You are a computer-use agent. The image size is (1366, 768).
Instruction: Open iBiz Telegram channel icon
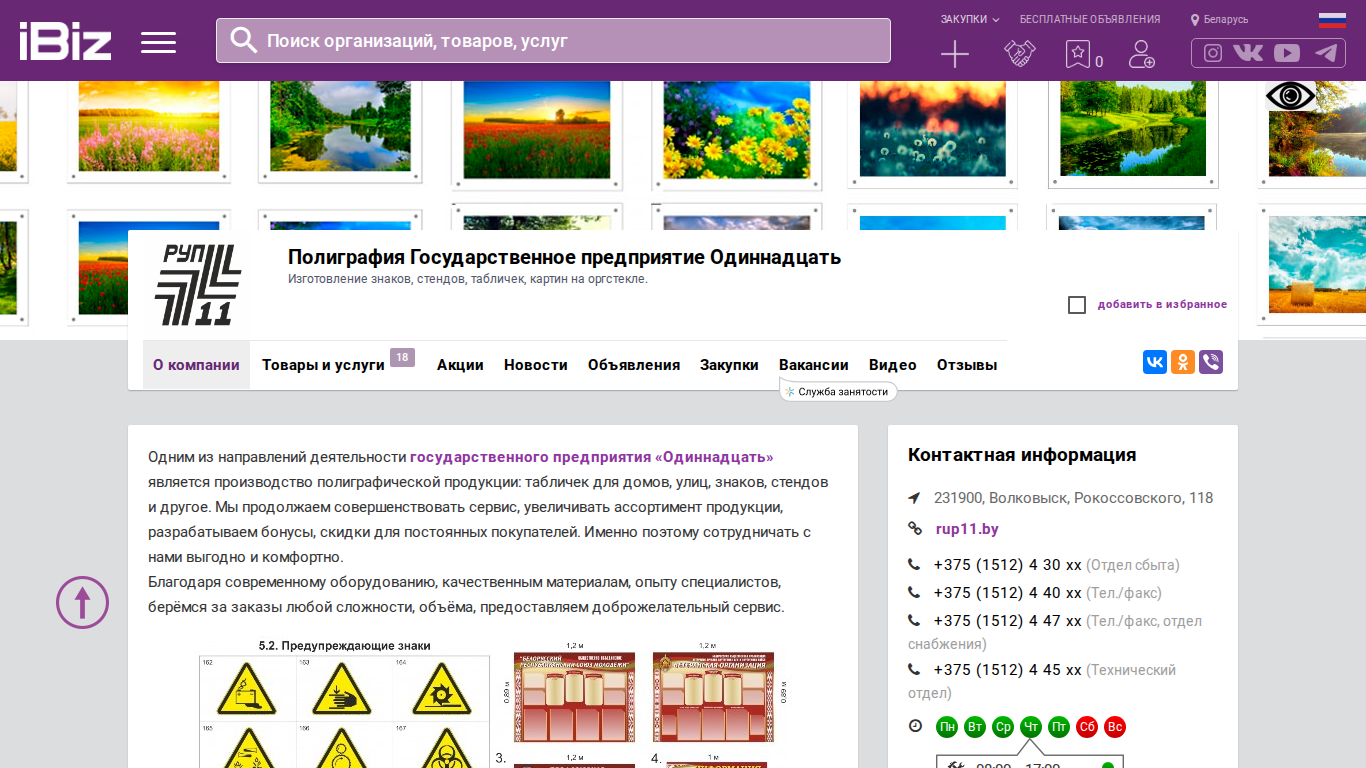(x=1326, y=53)
